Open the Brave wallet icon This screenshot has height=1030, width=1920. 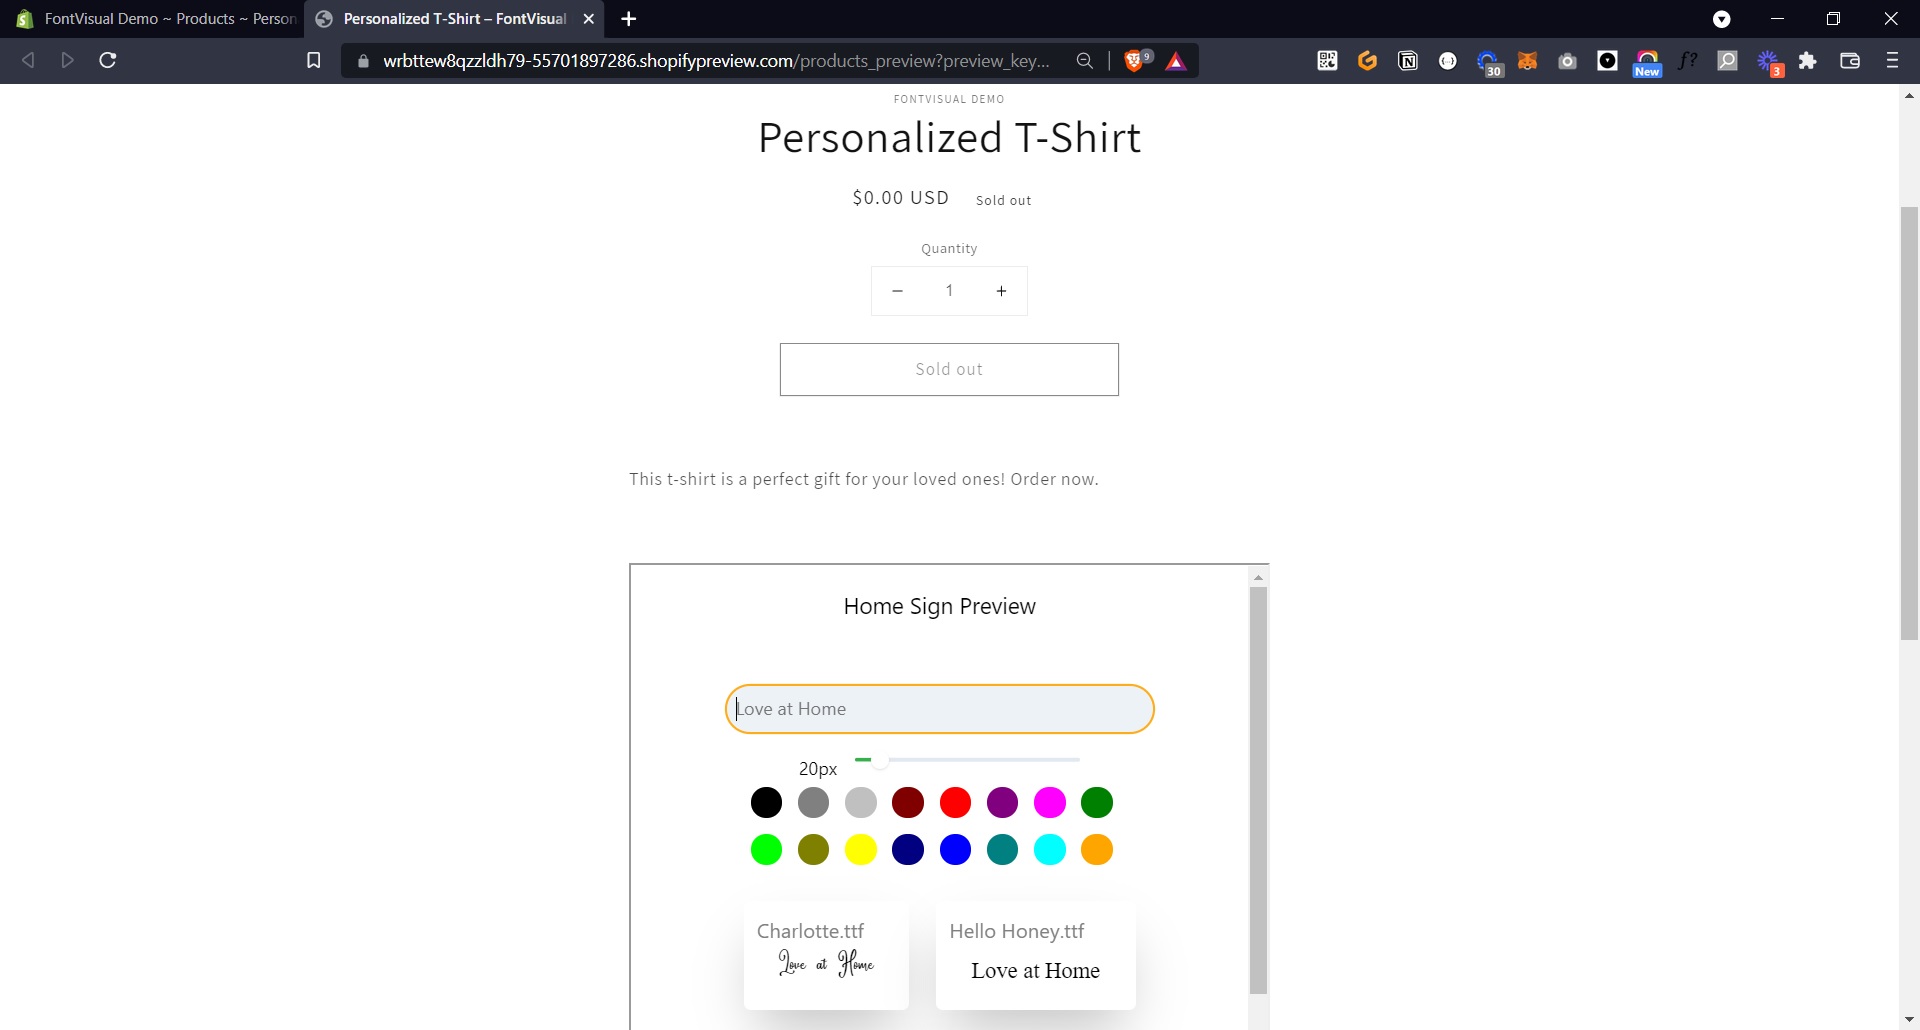[1850, 61]
